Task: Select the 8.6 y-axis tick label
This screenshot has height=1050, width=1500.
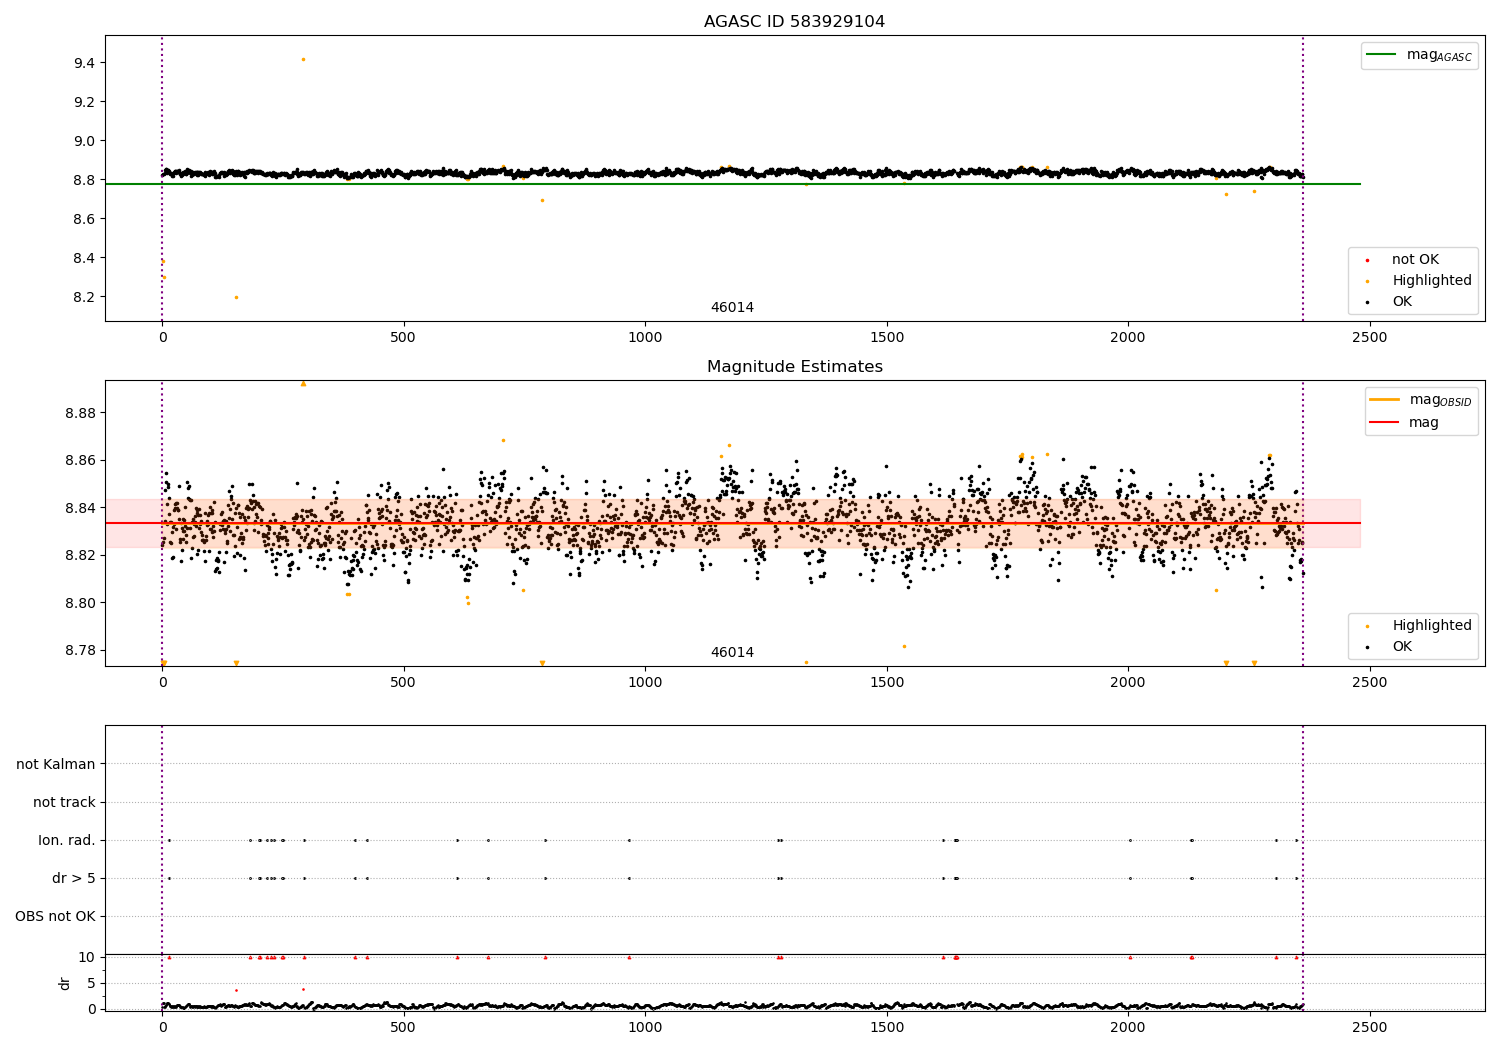Action: pyautogui.click(x=84, y=219)
